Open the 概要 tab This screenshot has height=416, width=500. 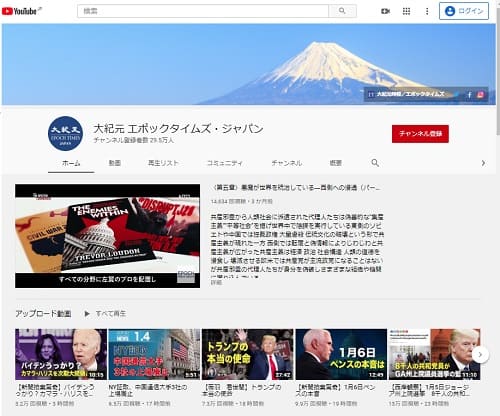coord(335,163)
